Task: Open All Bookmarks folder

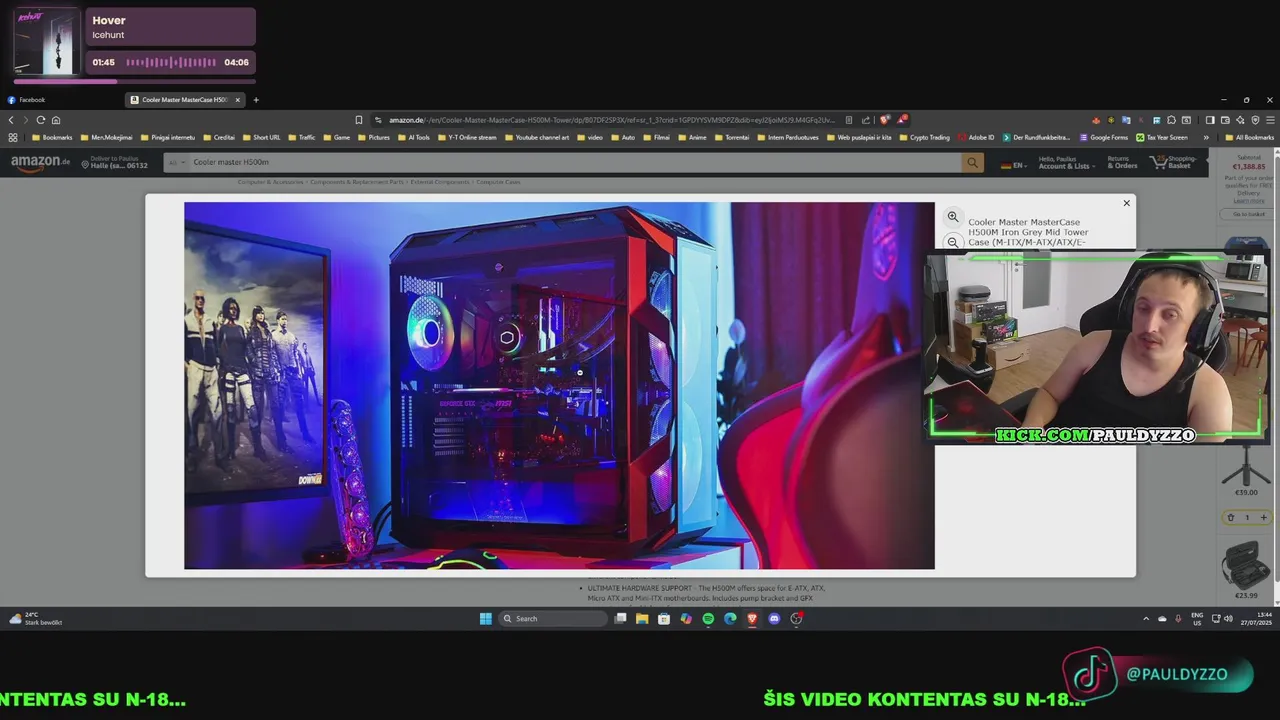Action: pyautogui.click(x=1250, y=137)
